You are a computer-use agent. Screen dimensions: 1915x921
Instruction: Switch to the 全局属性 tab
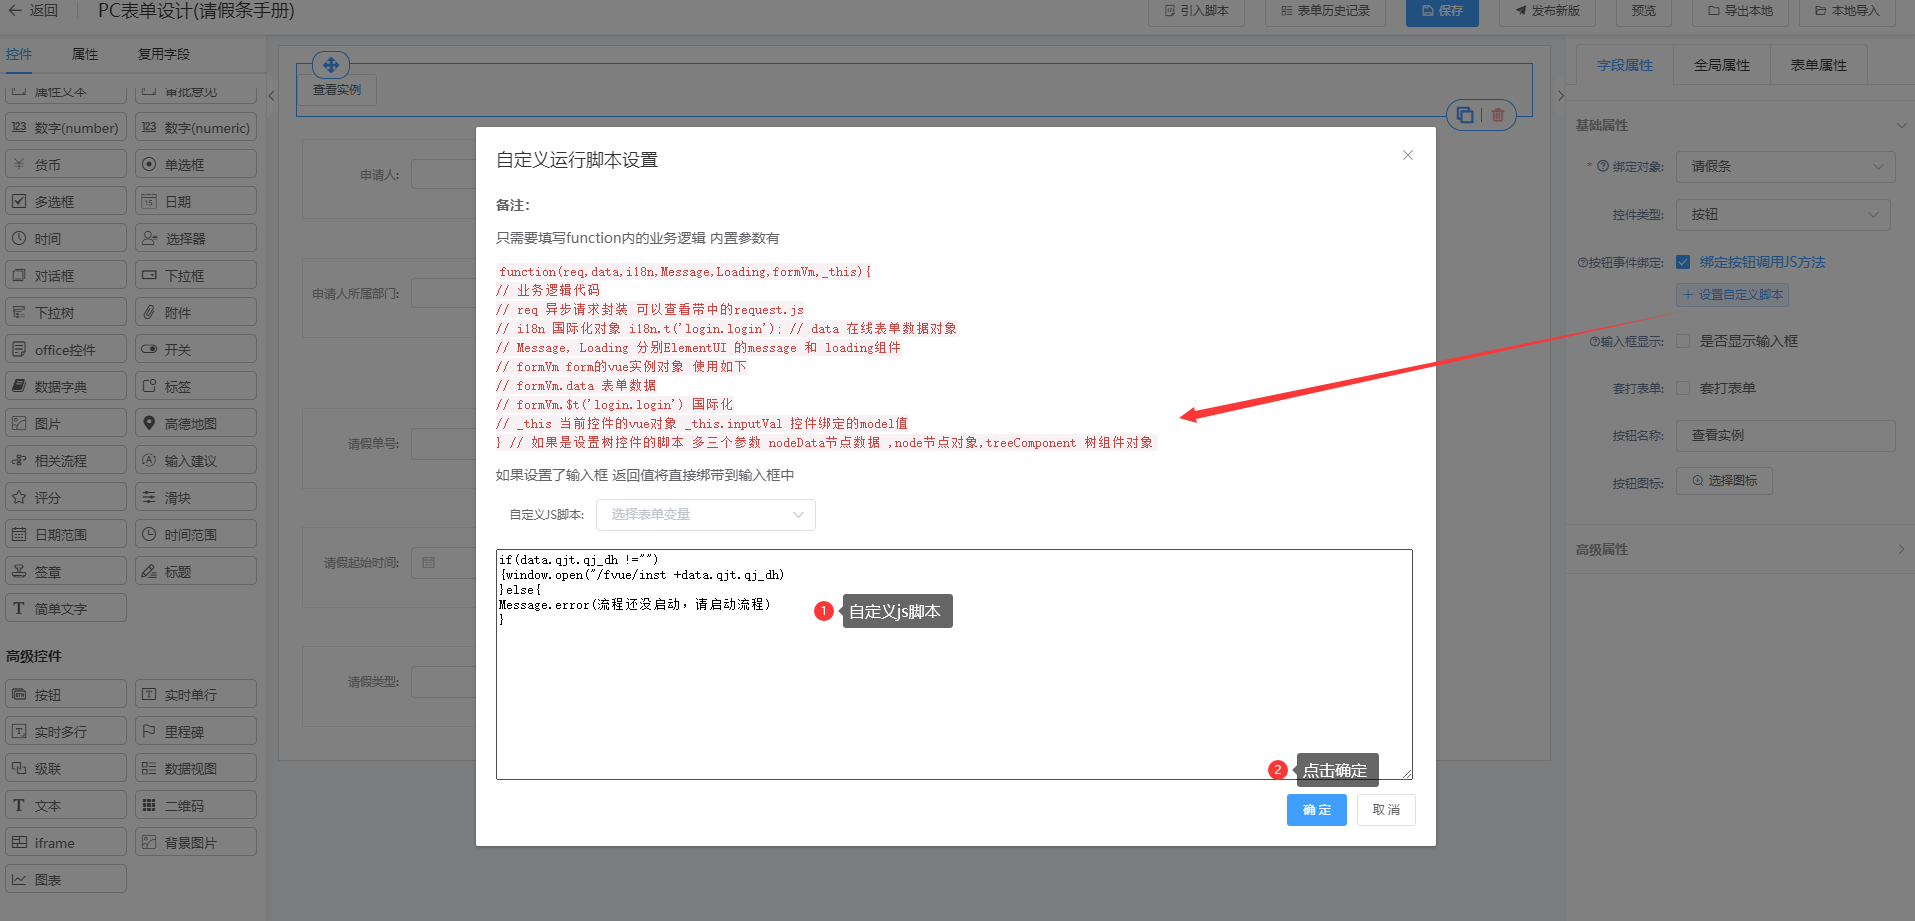(1721, 65)
